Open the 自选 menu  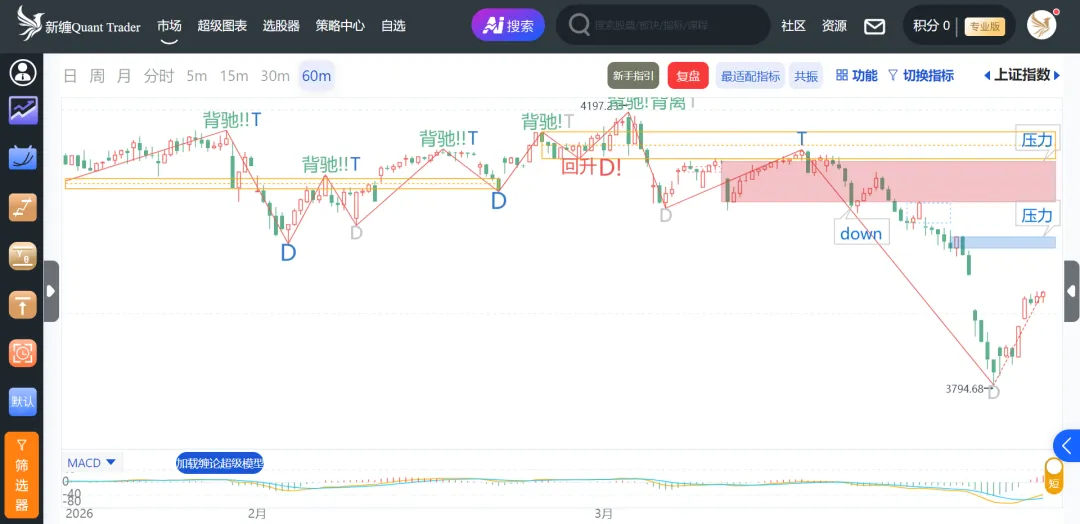tap(393, 26)
